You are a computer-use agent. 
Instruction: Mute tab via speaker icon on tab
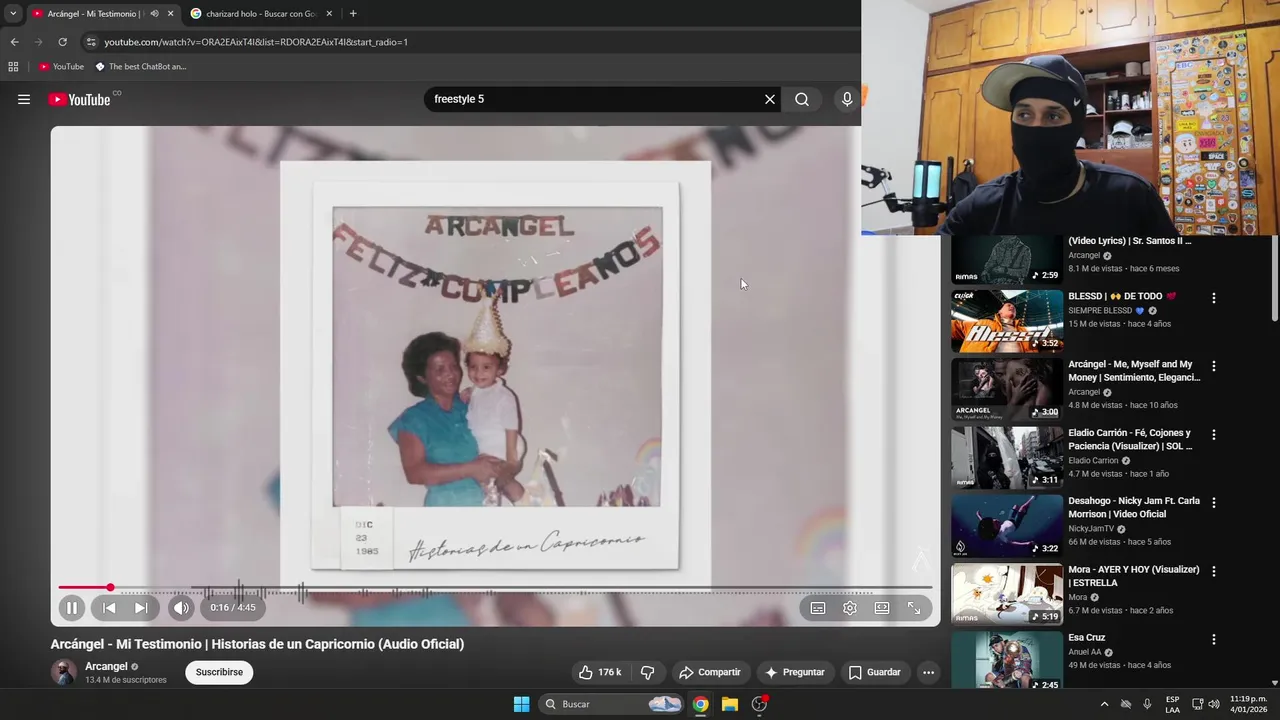coord(154,14)
